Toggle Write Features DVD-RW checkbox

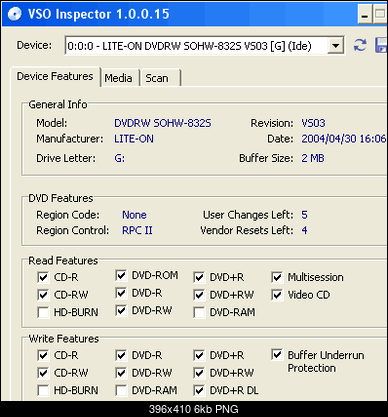coord(121,373)
